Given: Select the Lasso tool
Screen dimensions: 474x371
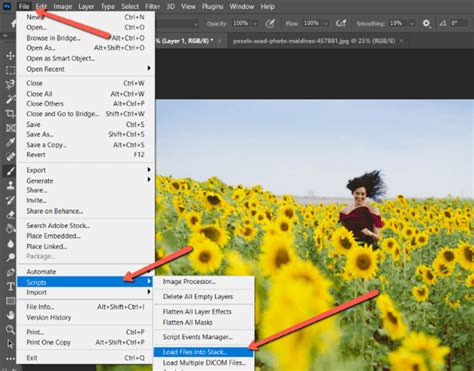Looking at the screenshot, I should [x=10, y=84].
